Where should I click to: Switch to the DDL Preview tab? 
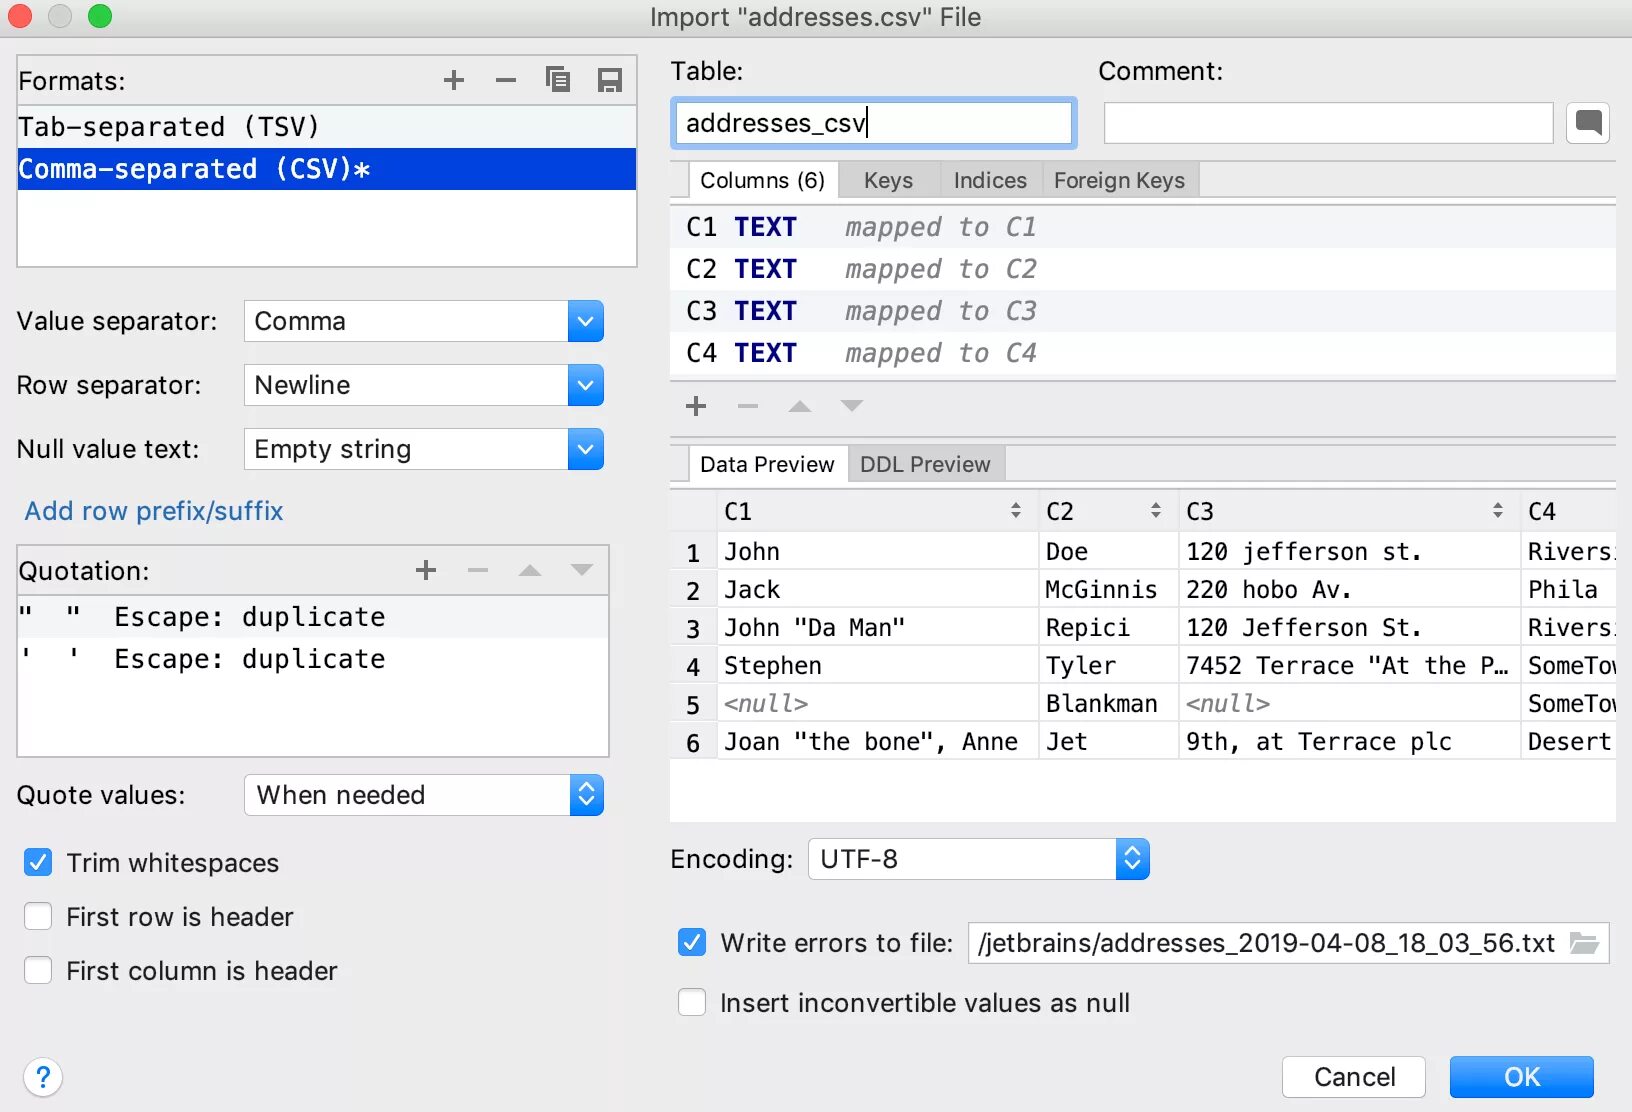pyautogui.click(x=925, y=464)
